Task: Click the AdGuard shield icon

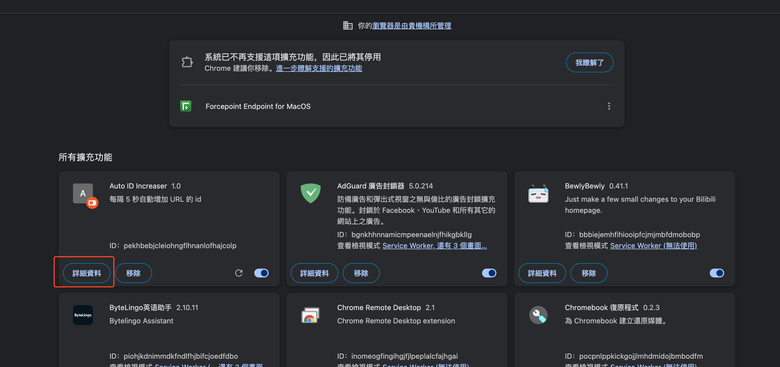Action: click(310, 193)
